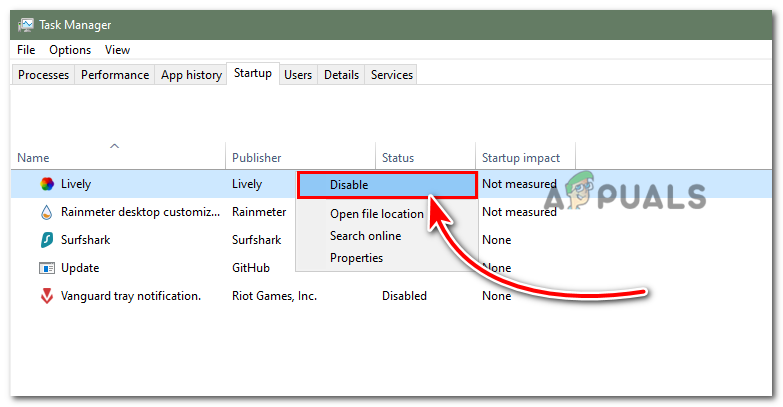This screenshot has width=783, height=407.
Task: Choose Disable in the context menu
Action: pos(387,185)
